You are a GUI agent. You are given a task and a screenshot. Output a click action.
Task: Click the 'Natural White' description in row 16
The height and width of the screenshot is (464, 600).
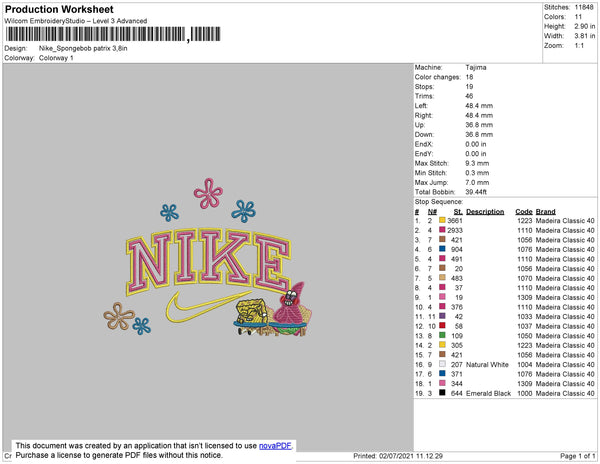(487, 365)
